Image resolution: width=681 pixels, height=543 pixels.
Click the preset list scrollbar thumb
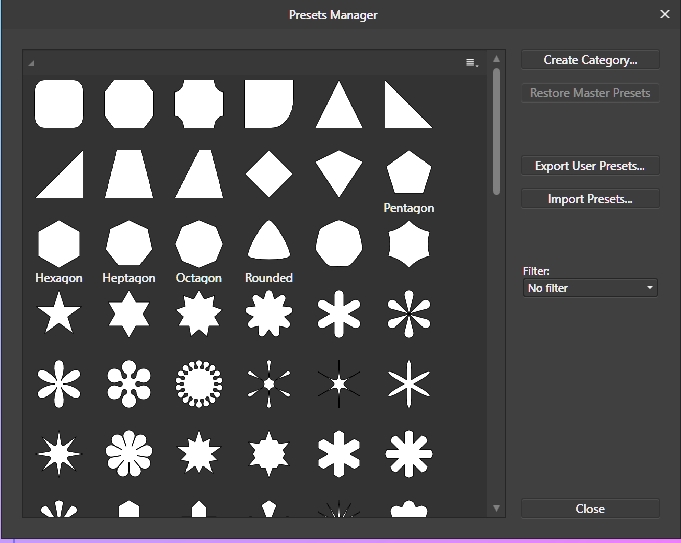(496, 132)
